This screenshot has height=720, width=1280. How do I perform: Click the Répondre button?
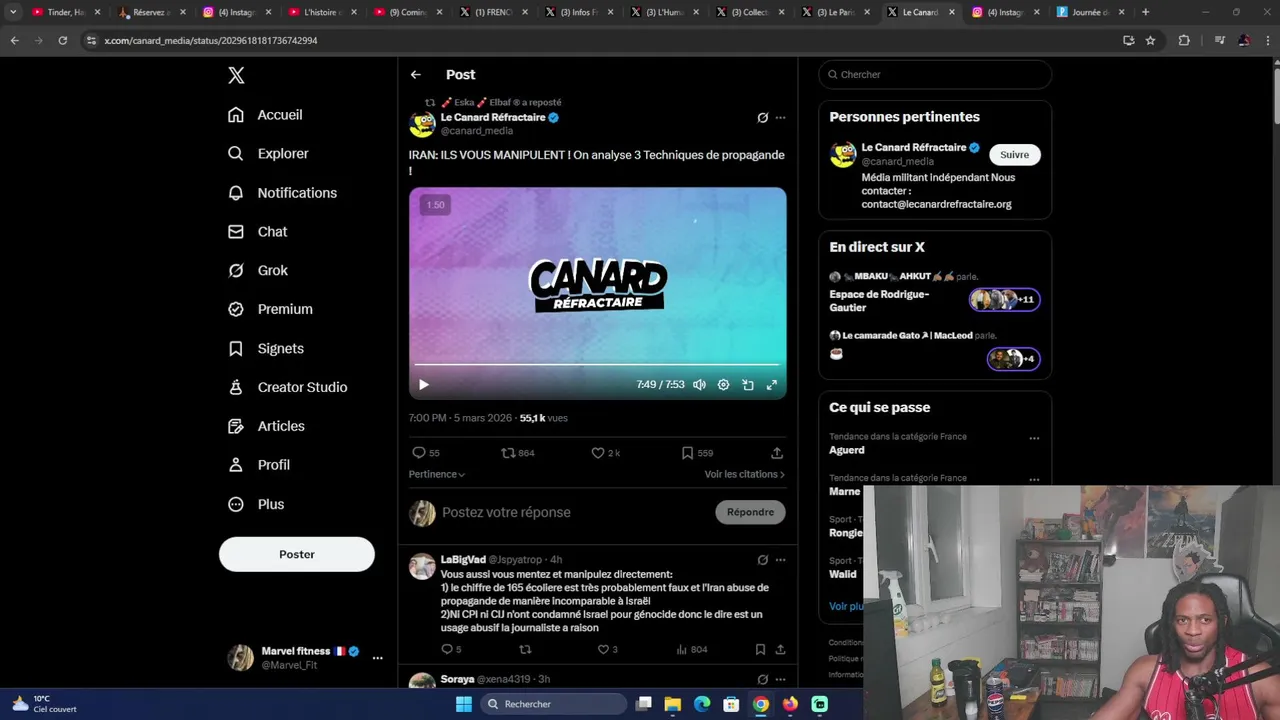750,512
